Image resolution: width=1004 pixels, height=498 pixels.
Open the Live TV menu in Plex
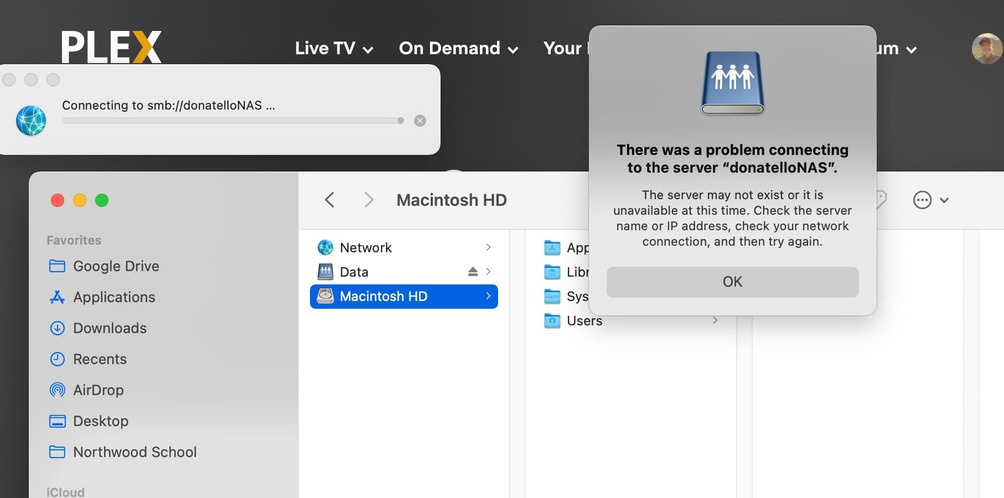(334, 49)
